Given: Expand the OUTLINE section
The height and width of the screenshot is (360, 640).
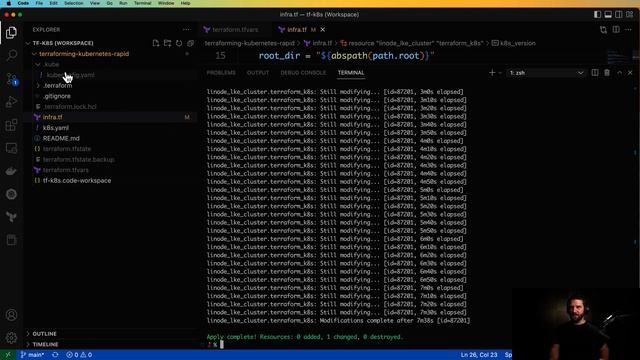Looking at the screenshot, I should [x=44, y=334].
